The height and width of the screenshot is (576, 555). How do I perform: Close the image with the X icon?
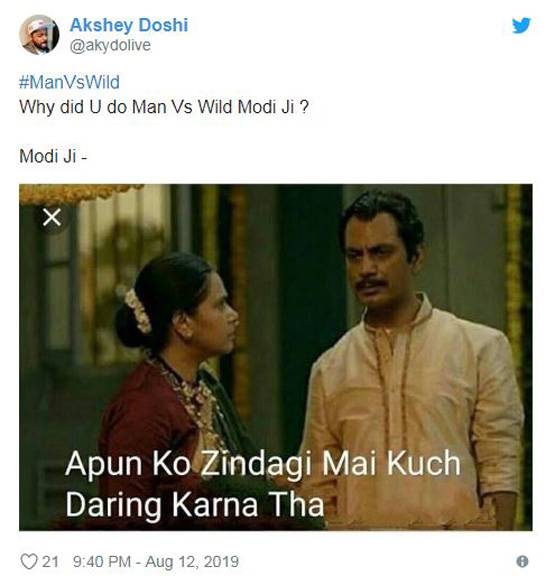click(x=52, y=217)
